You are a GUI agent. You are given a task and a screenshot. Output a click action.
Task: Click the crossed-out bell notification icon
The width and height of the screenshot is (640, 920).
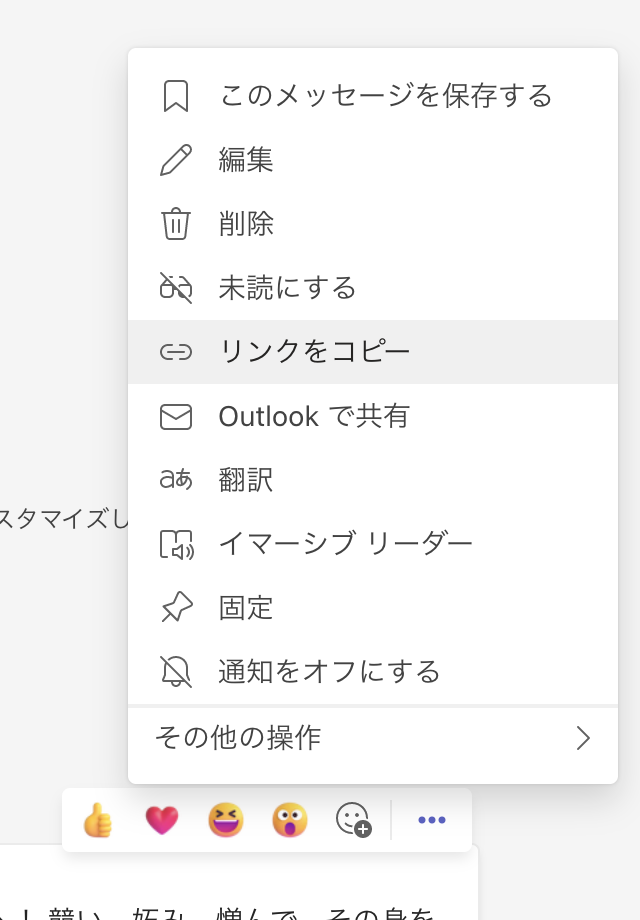pyautogui.click(x=176, y=671)
